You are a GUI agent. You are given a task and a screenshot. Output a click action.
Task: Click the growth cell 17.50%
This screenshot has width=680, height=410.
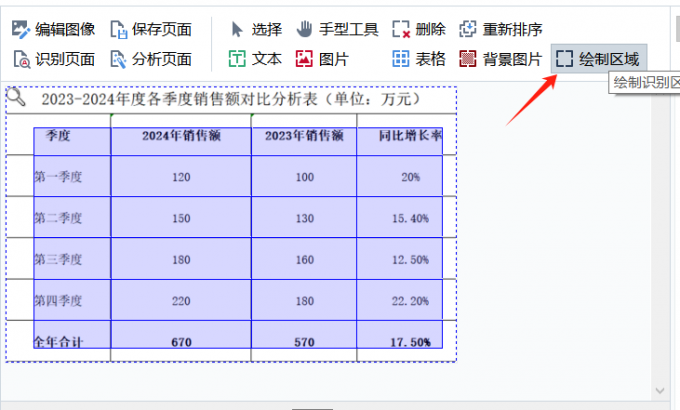coord(400,335)
